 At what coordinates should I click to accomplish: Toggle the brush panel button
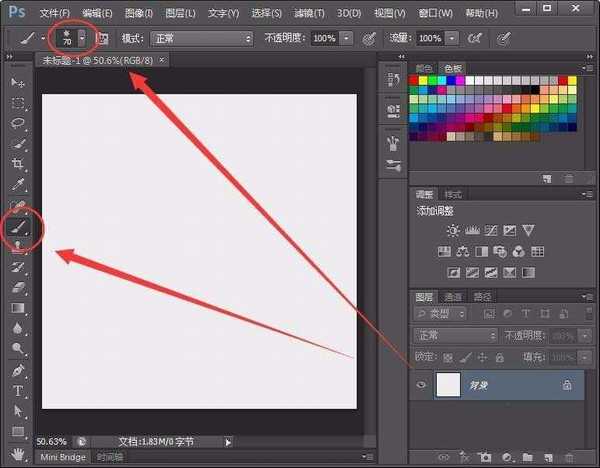[x=100, y=38]
